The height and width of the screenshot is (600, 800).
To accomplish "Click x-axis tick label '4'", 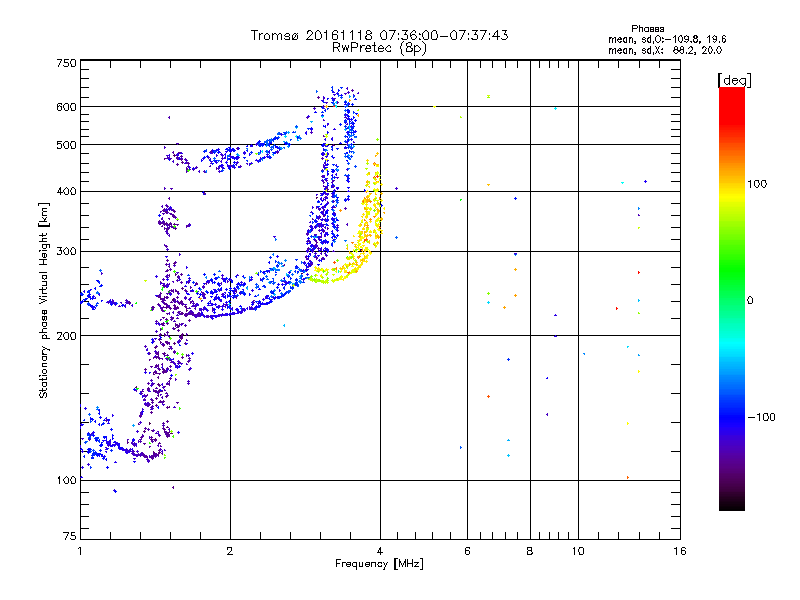I will tap(380, 551).
